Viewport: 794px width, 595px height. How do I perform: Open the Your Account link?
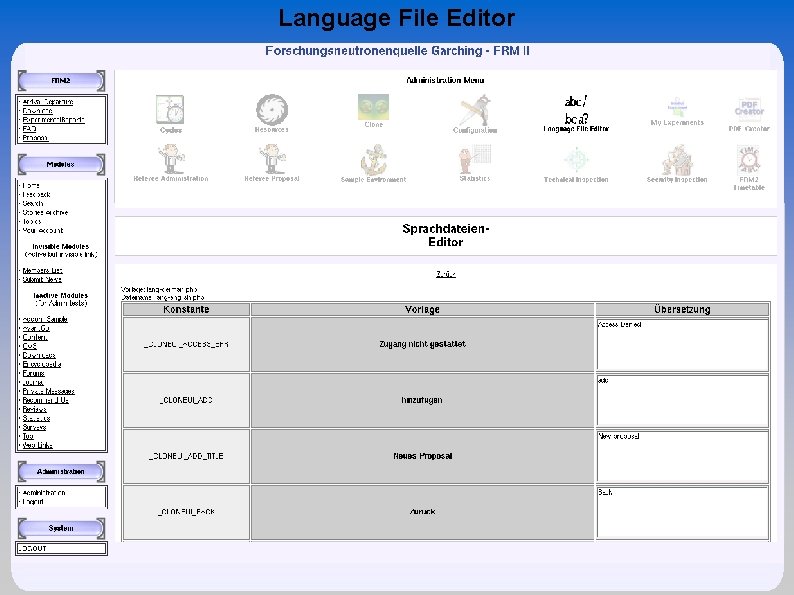pos(43,230)
